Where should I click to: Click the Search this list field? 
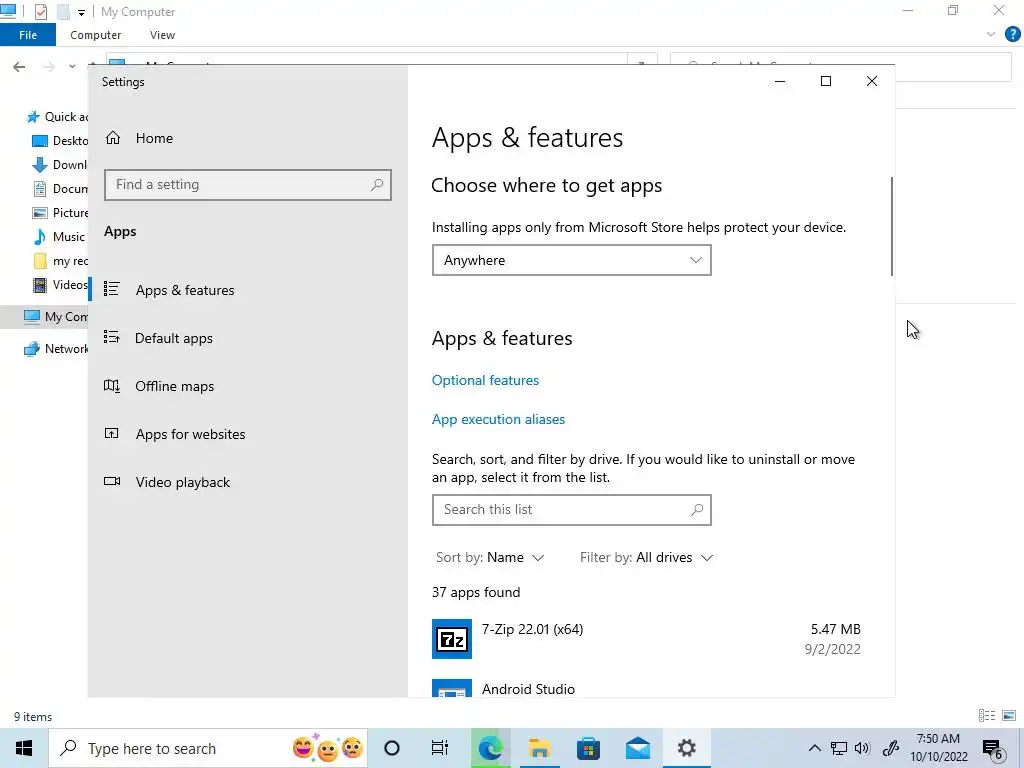571,509
